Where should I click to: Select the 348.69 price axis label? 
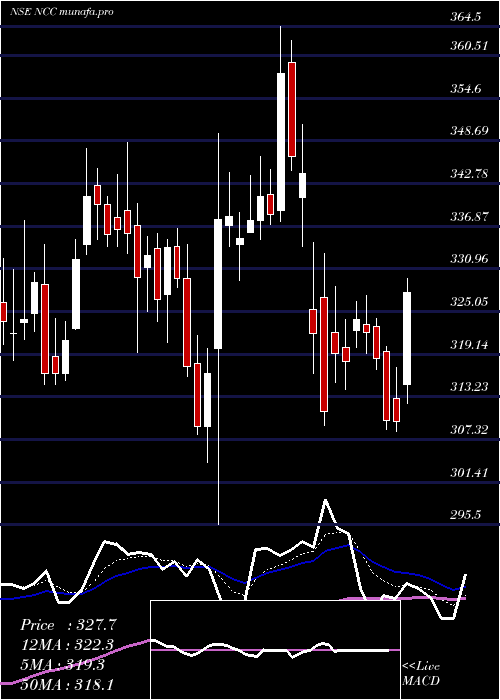point(468,131)
